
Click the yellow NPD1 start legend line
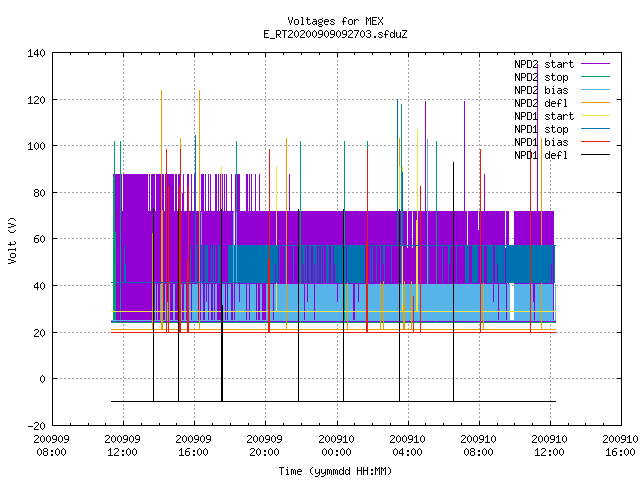pyautogui.click(x=595, y=116)
